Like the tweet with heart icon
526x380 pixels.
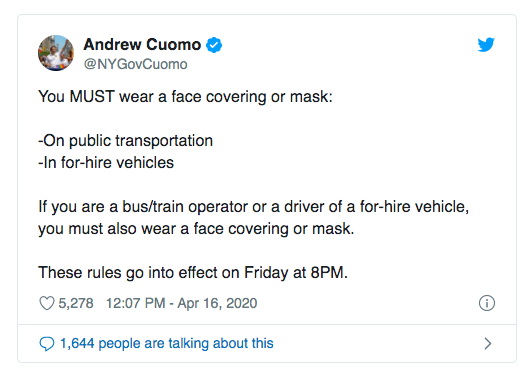point(47,303)
